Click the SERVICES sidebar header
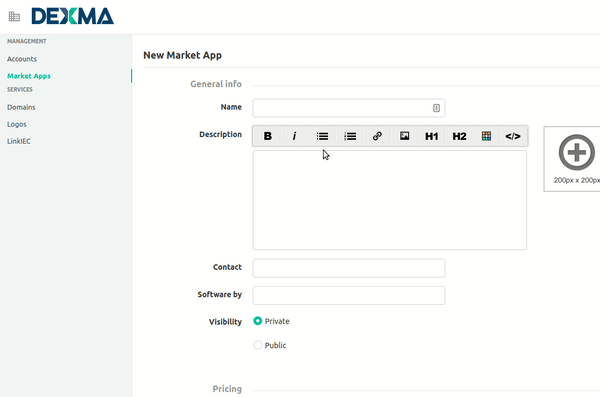The width and height of the screenshot is (600, 397). [x=20, y=89]
